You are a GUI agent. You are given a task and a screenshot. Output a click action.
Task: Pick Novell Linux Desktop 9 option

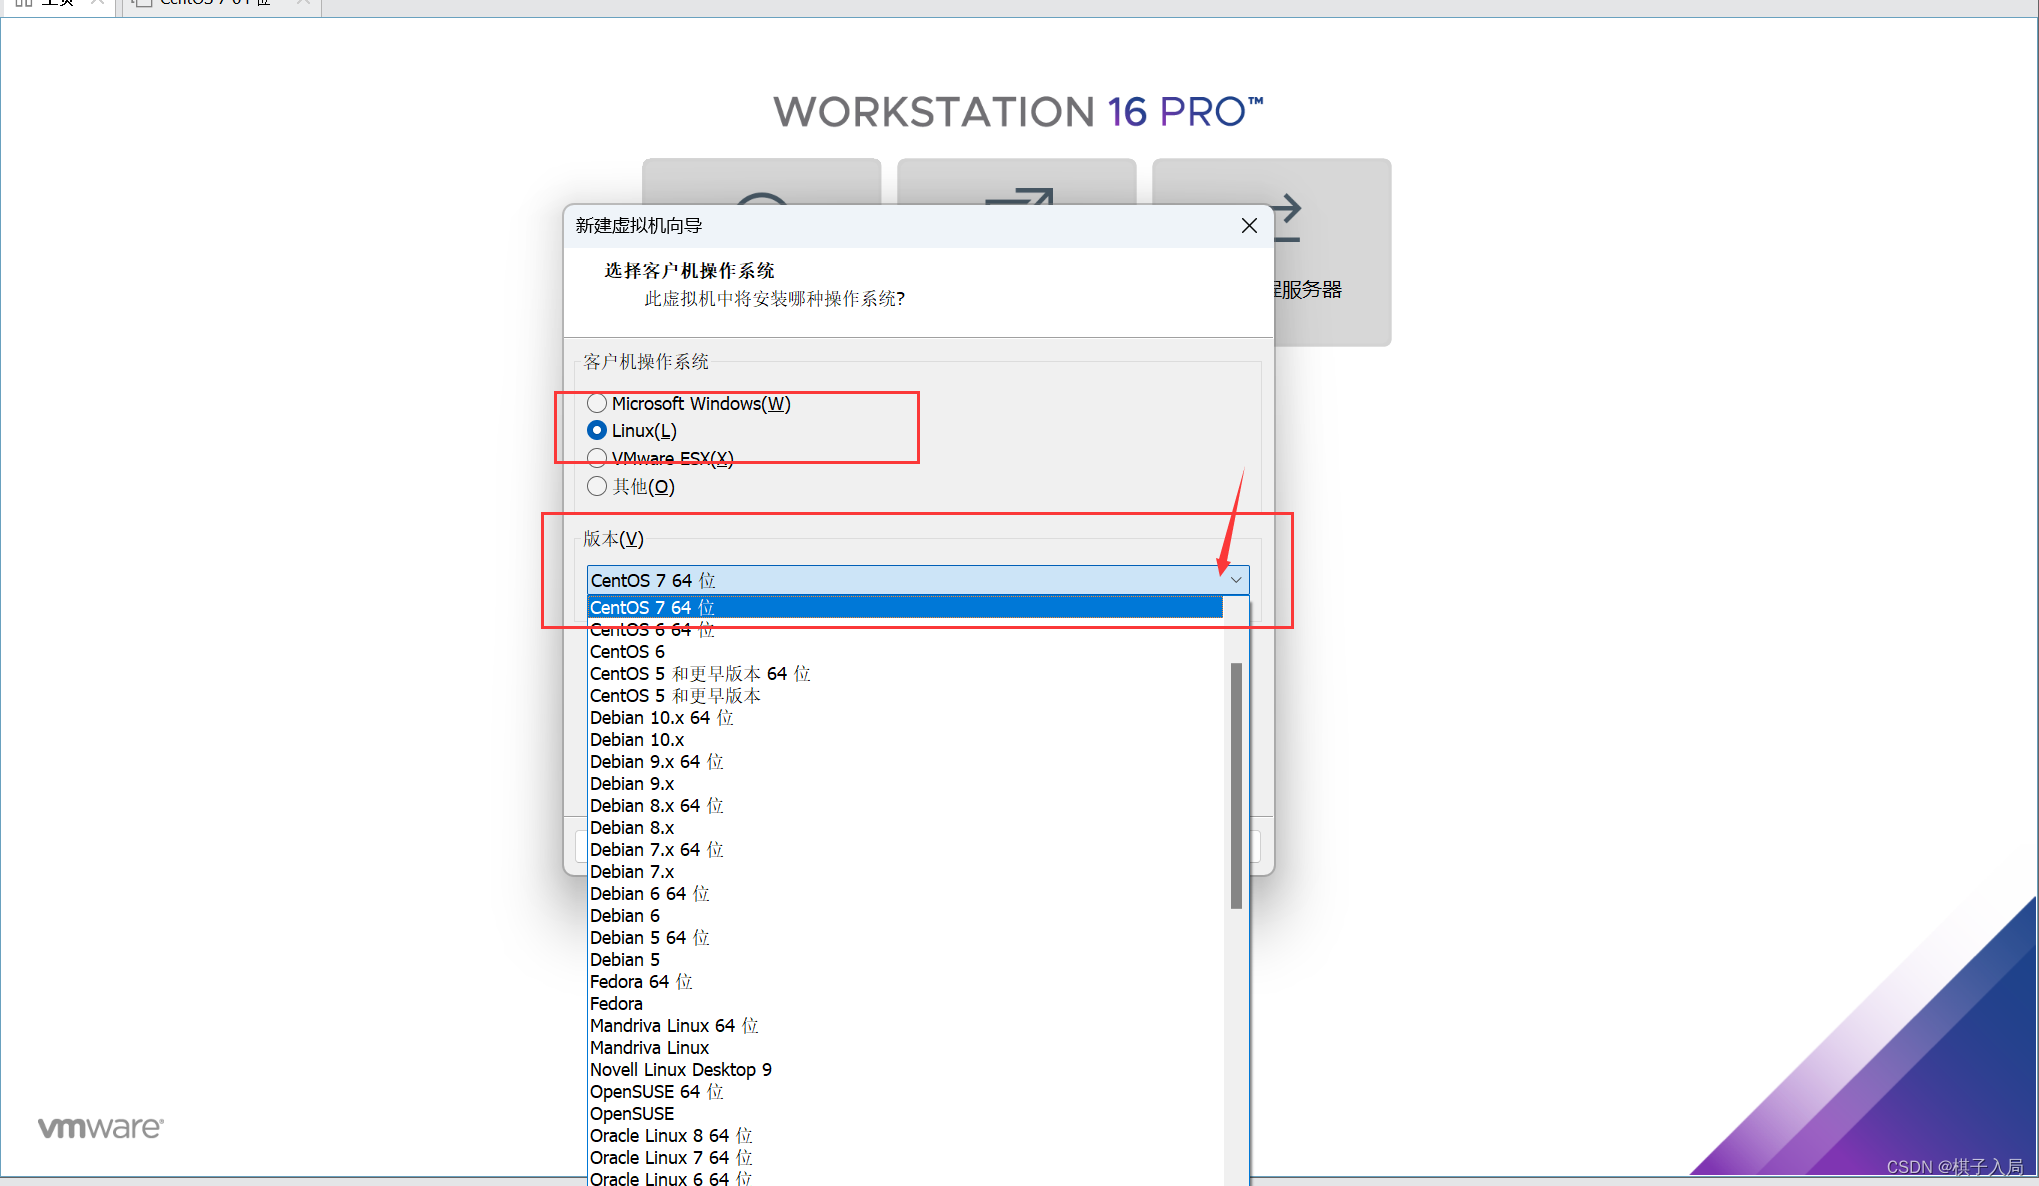pyautogui.click(x=680, y=1070)
